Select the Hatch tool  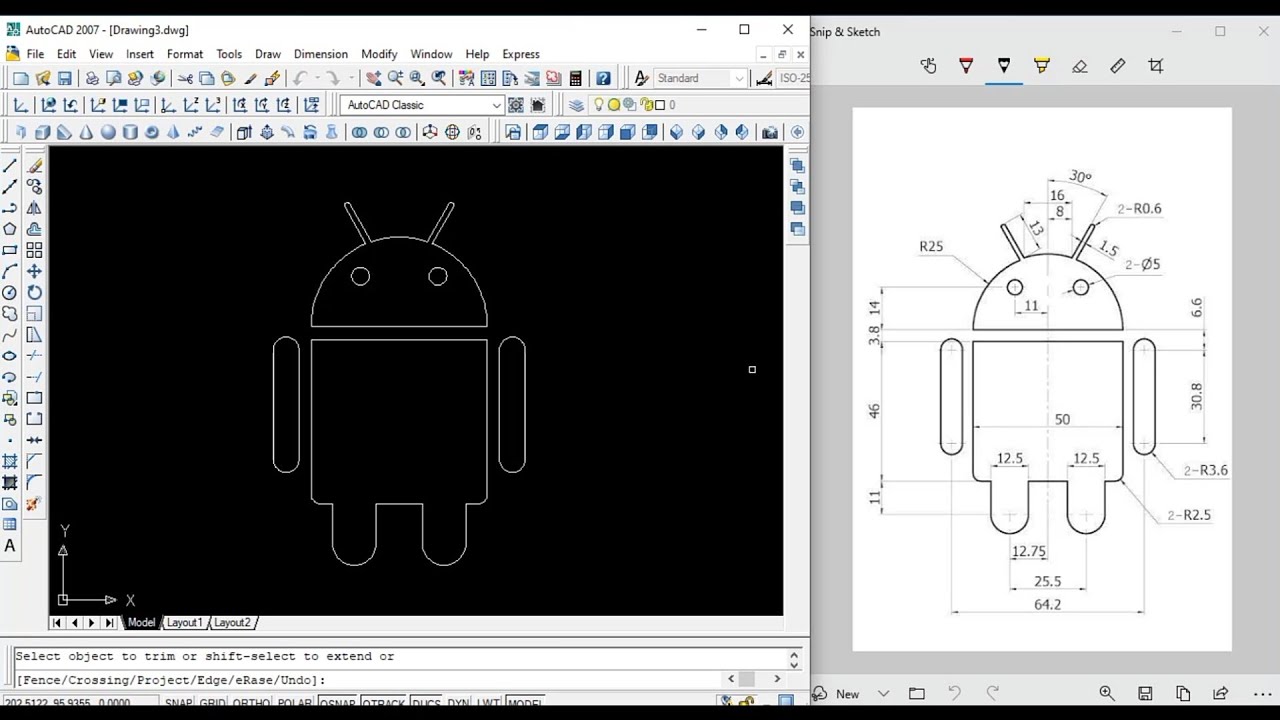(x=10, y=461)
